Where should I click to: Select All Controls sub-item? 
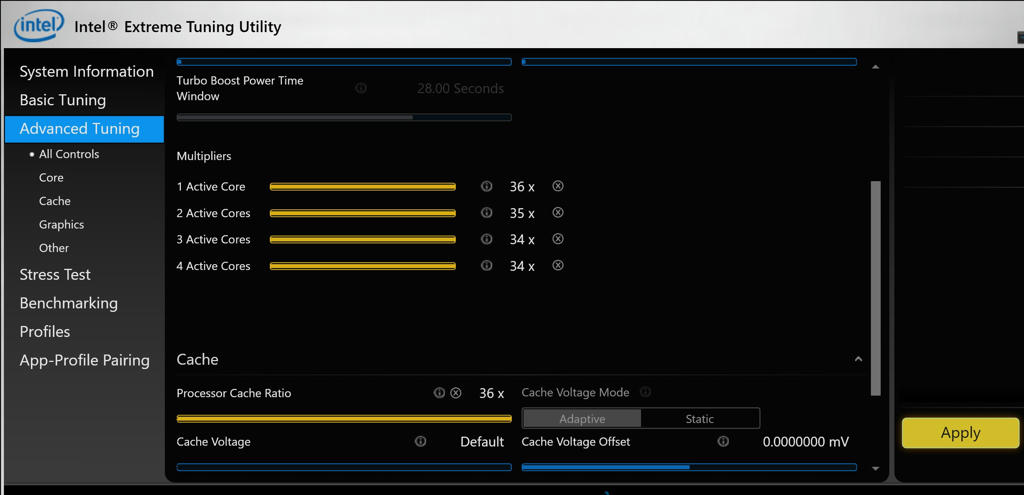coord(69,154)
